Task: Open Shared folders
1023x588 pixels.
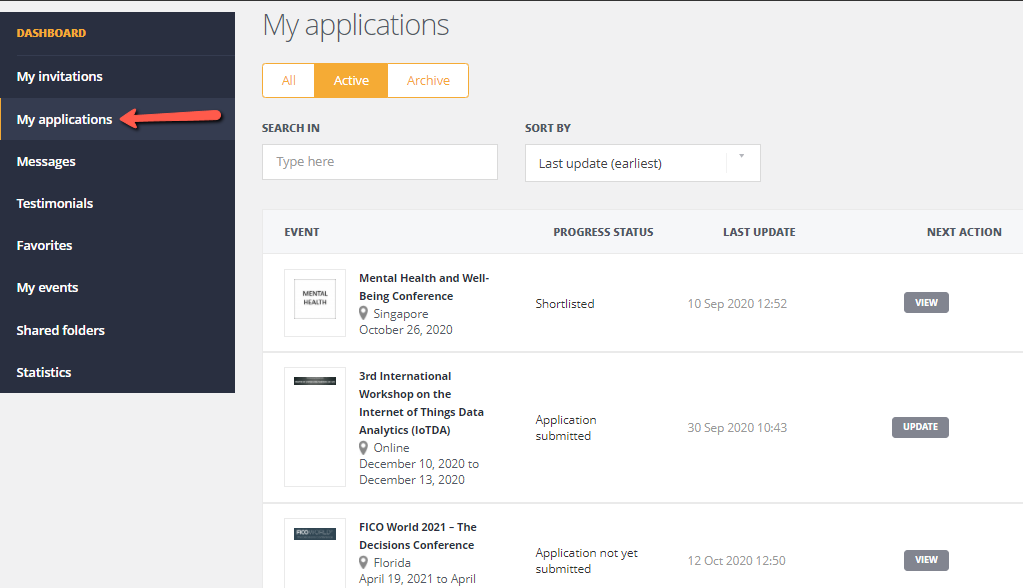Action: pos(61,330)
